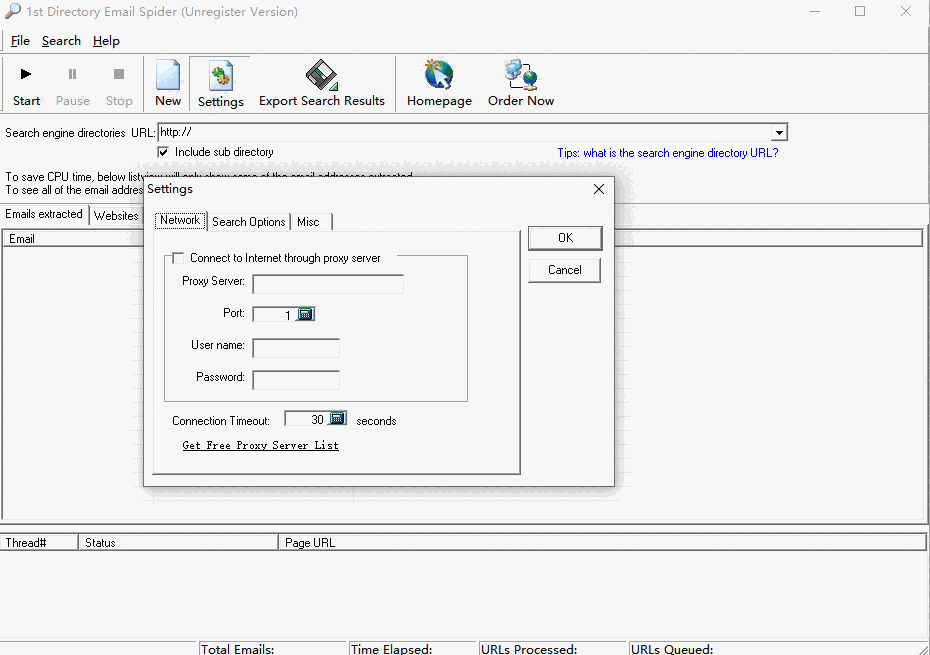Screen dimensions: 930x655
Task: Open Get Free Proxy Server List link
Action: [x=260, y=446]
